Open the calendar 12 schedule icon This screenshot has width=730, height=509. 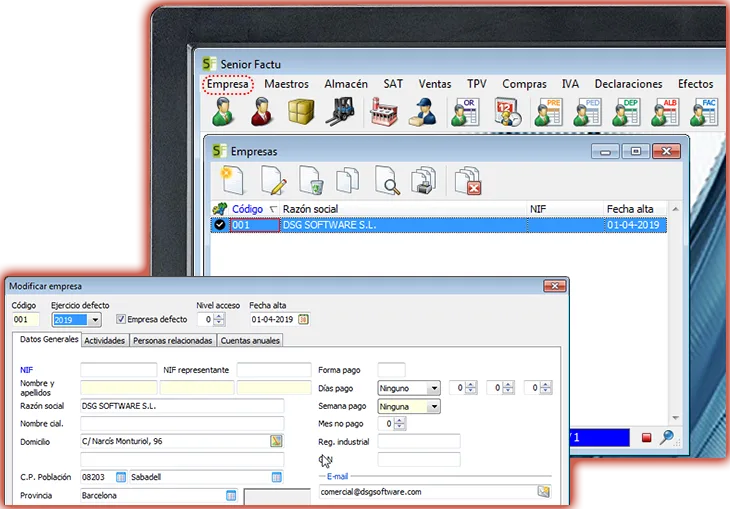(507, 112)
